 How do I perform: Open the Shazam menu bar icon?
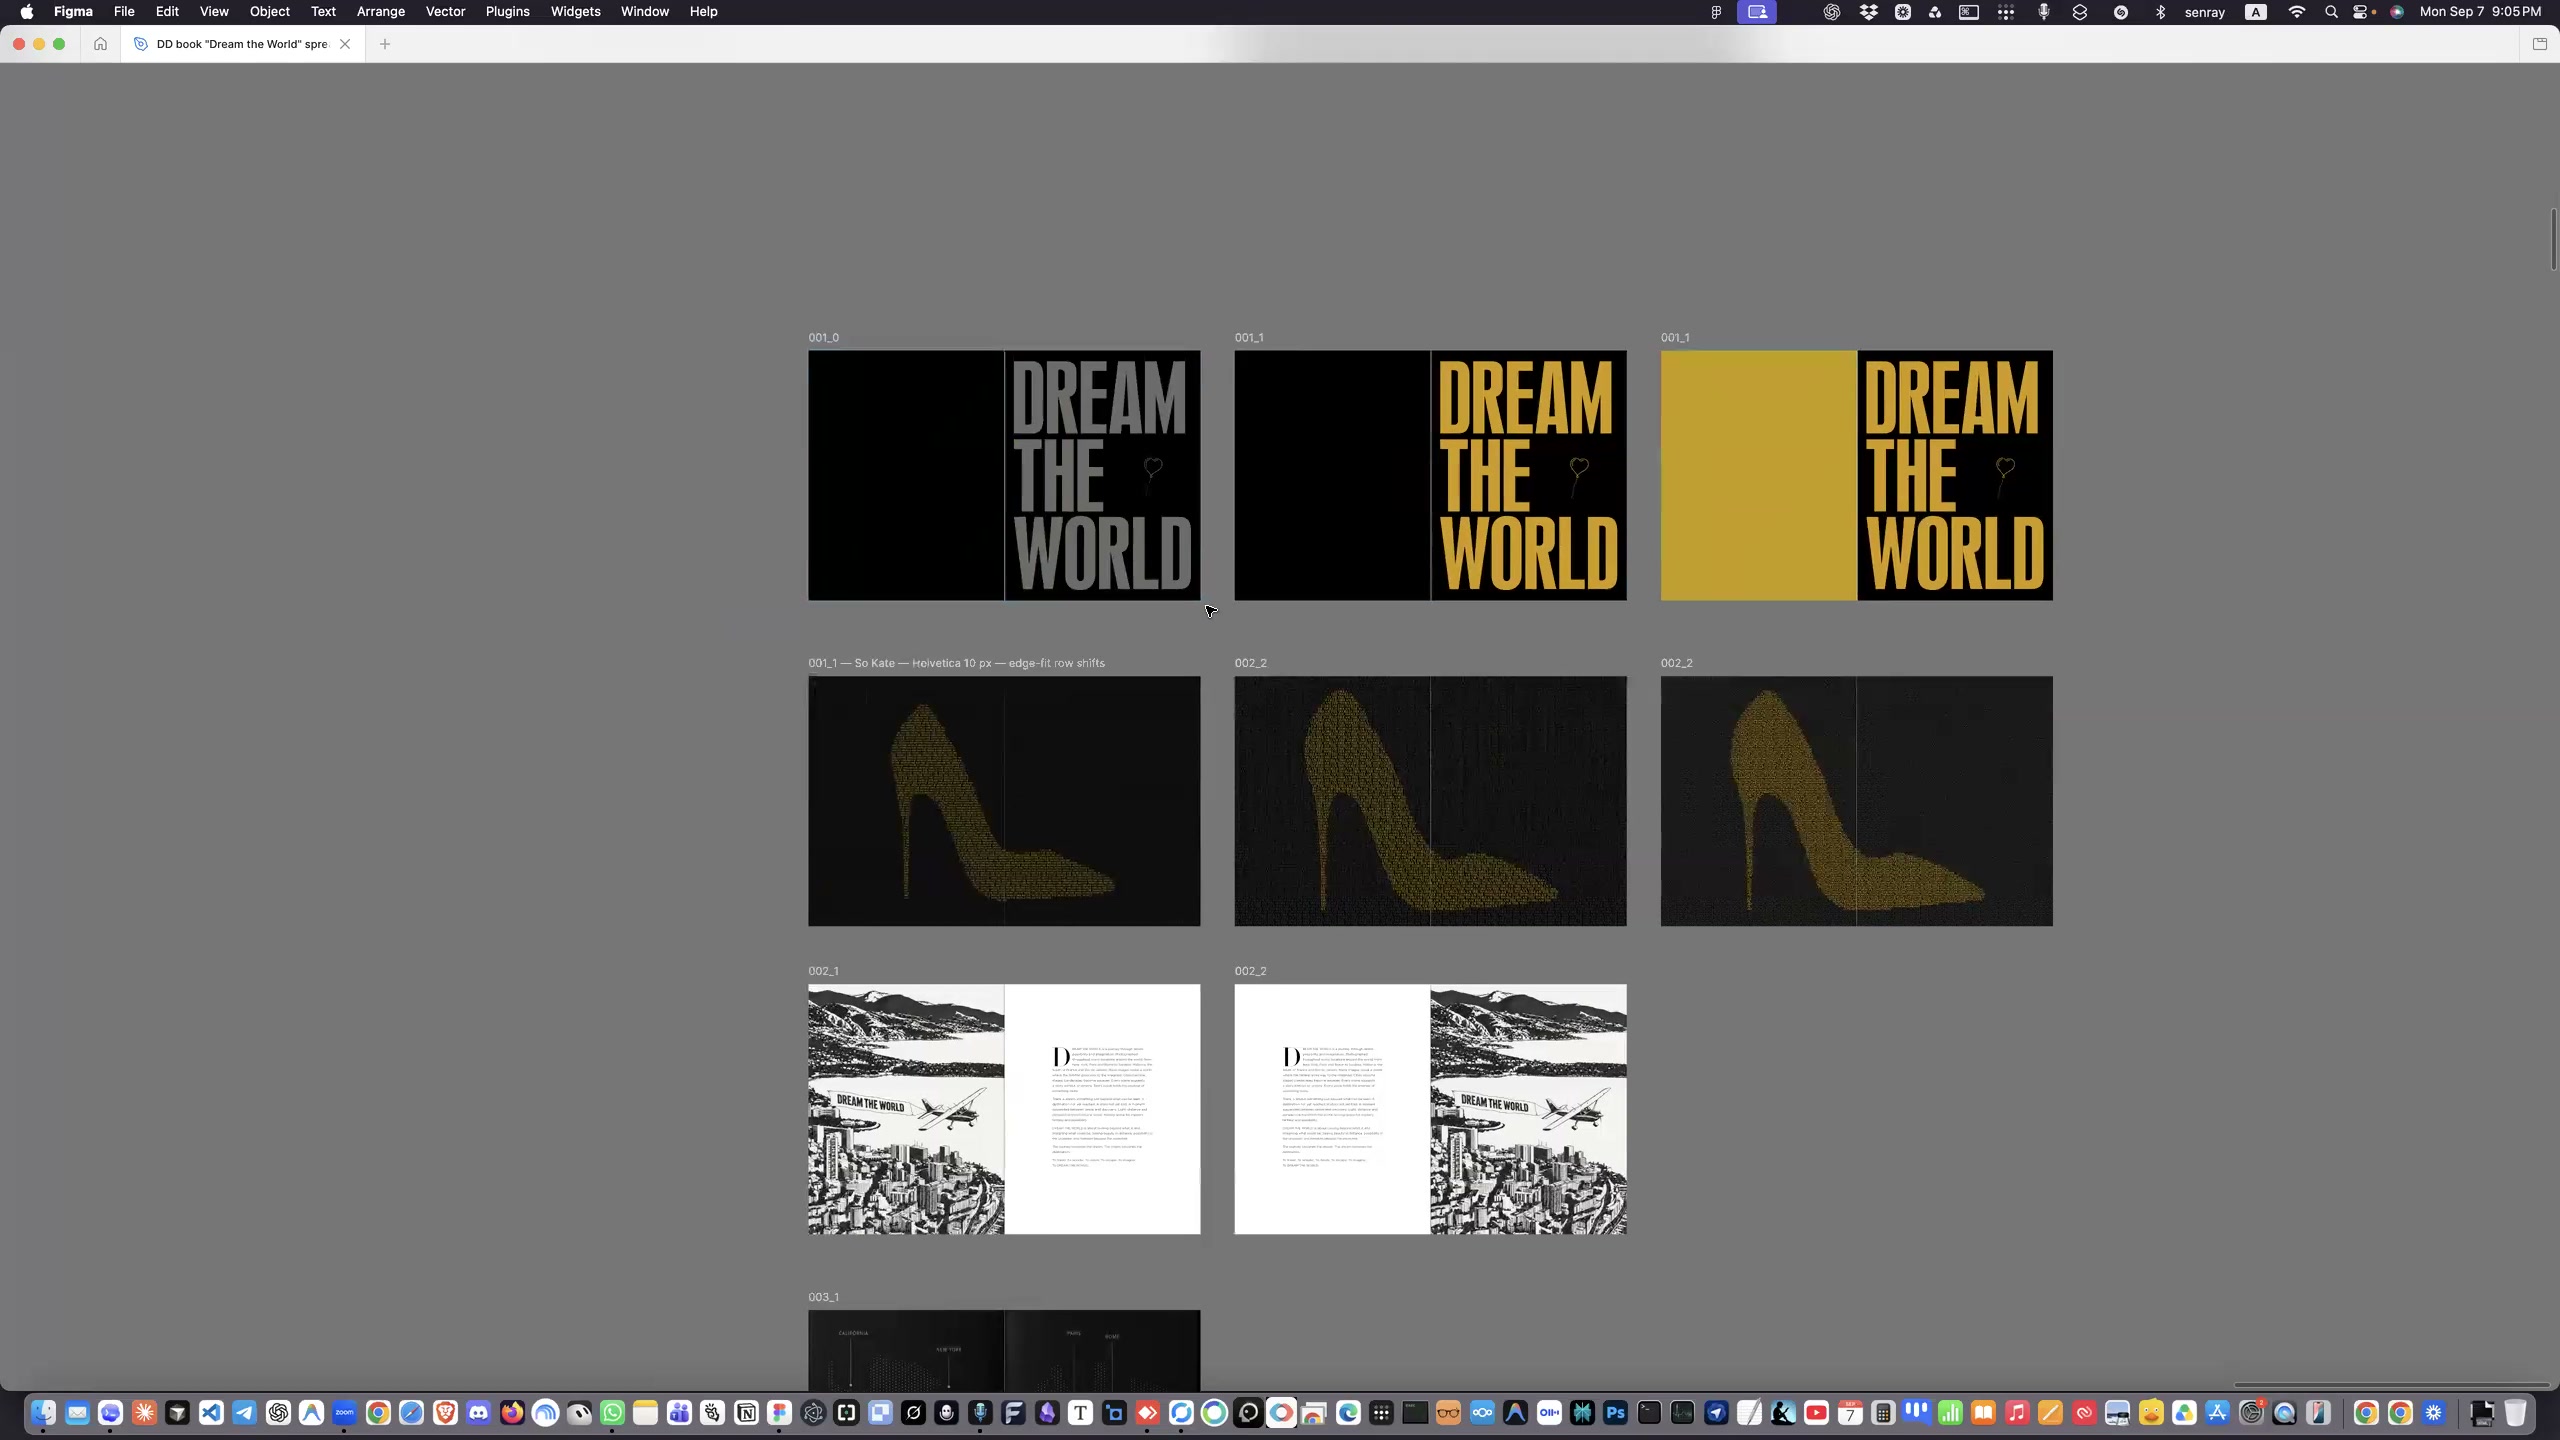2121,12
